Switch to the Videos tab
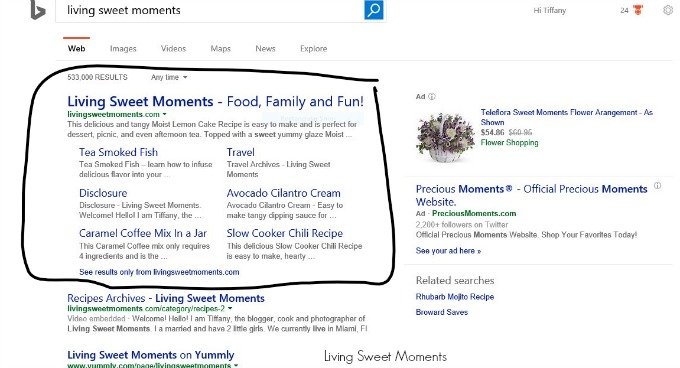Screen dimensions: 680x368 coord(173,49)
